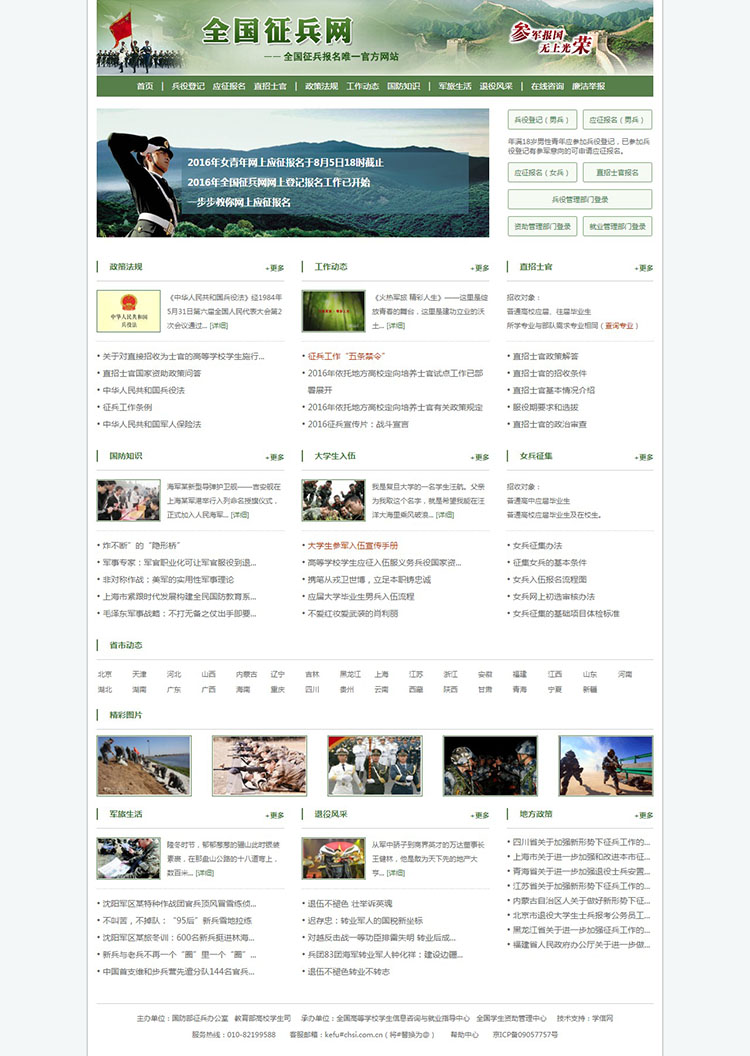The height and width of the screenshot is (1056, 750).
Task: Open 政策法规 in the navigation bar
Action: [x=321, y=86]
